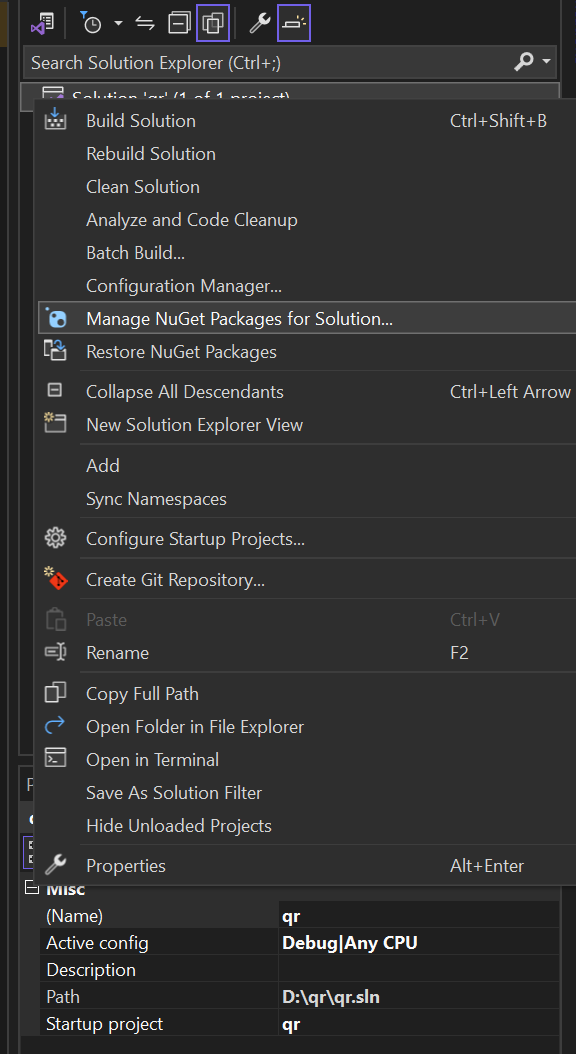
Task: Click the 'qr' value of (Name)
Action: pyautogui.click(x=291, y=916)
